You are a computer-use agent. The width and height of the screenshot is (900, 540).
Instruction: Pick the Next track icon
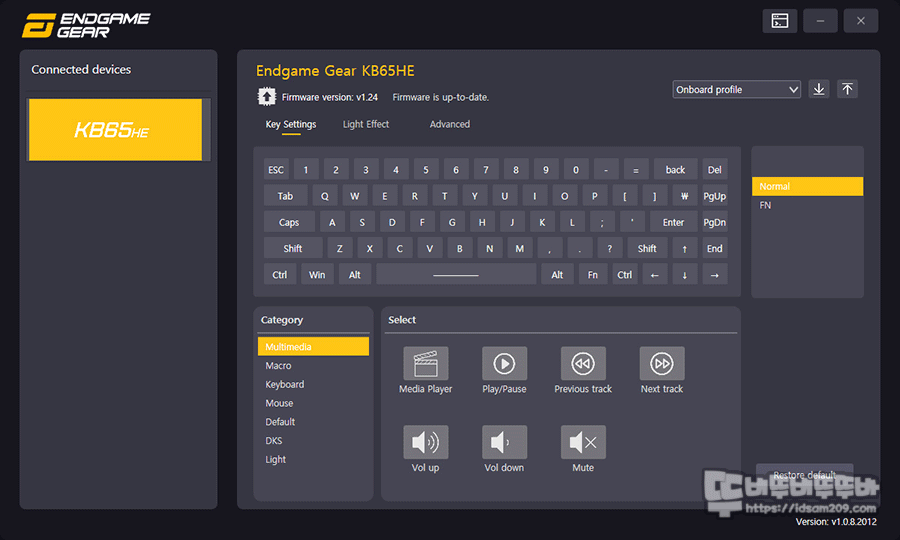tap(662, 363)
